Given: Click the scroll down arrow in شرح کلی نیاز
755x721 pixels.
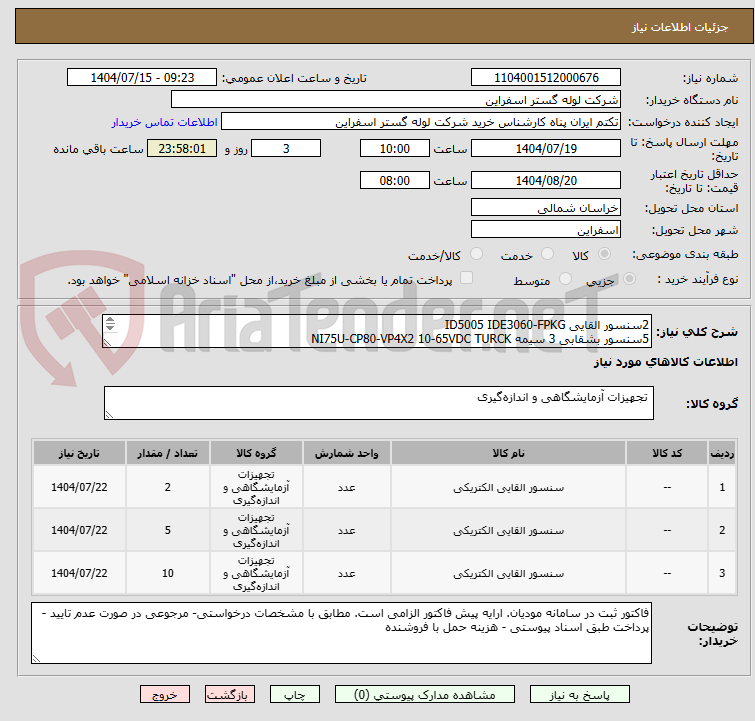Looking at the screenshot, I should (x=110, y=327).
